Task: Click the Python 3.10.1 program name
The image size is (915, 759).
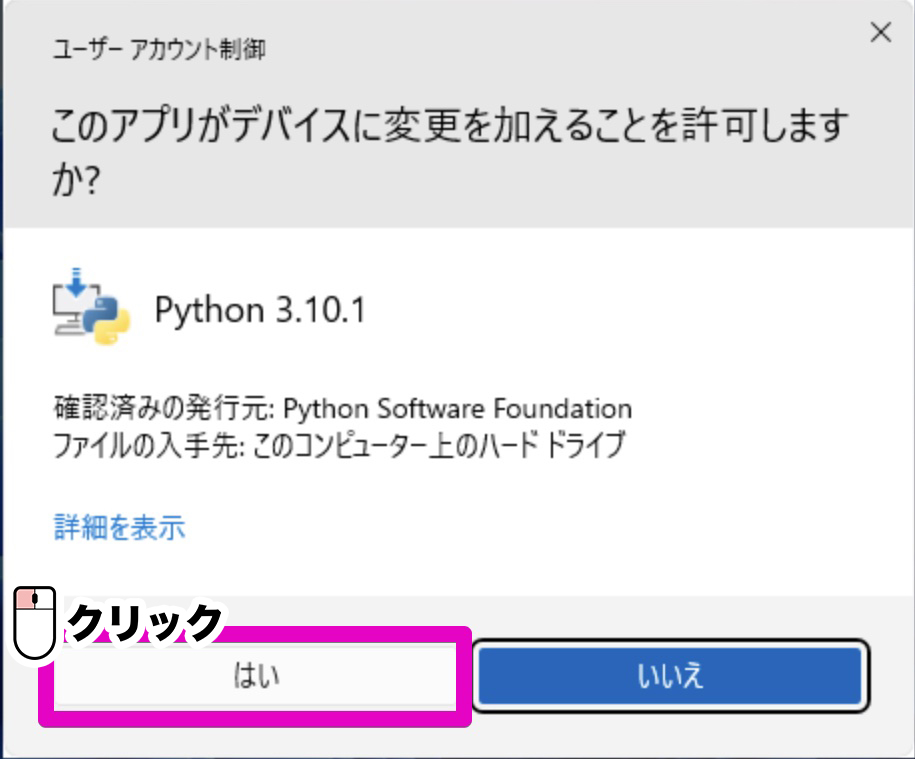Action: click(x=260, y=310)
